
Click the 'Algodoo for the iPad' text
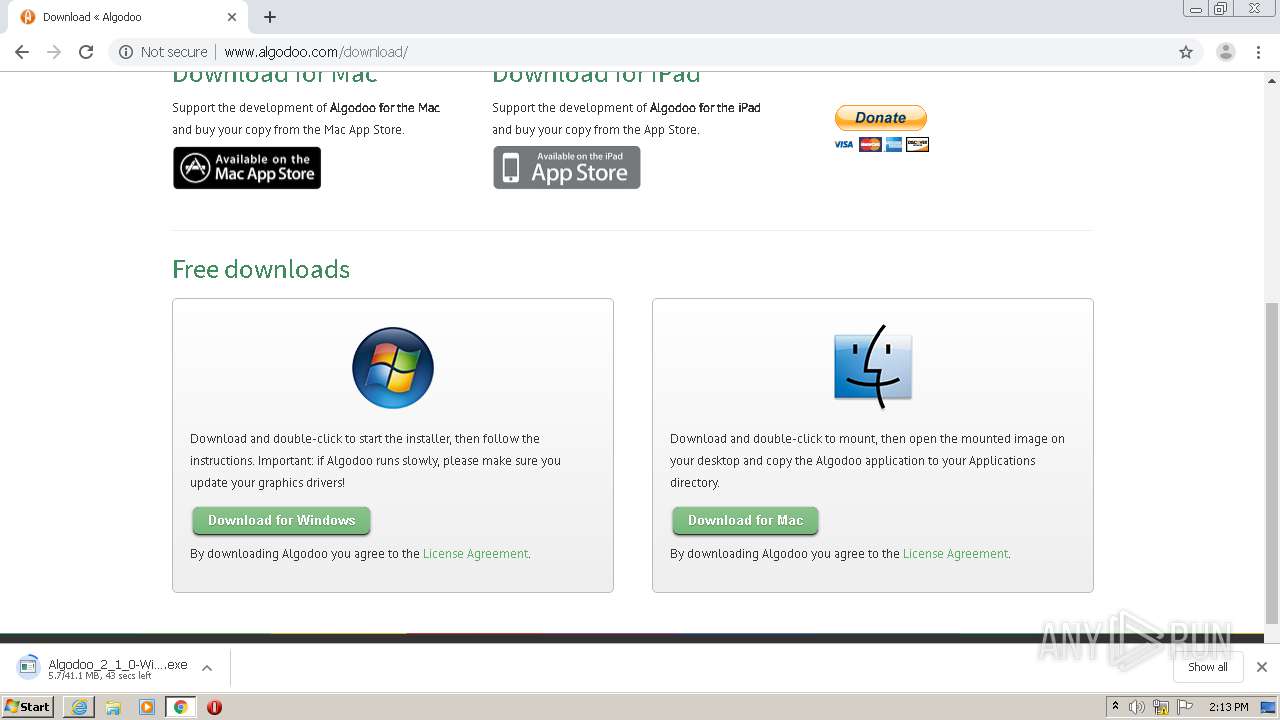(x=705, y=108)
